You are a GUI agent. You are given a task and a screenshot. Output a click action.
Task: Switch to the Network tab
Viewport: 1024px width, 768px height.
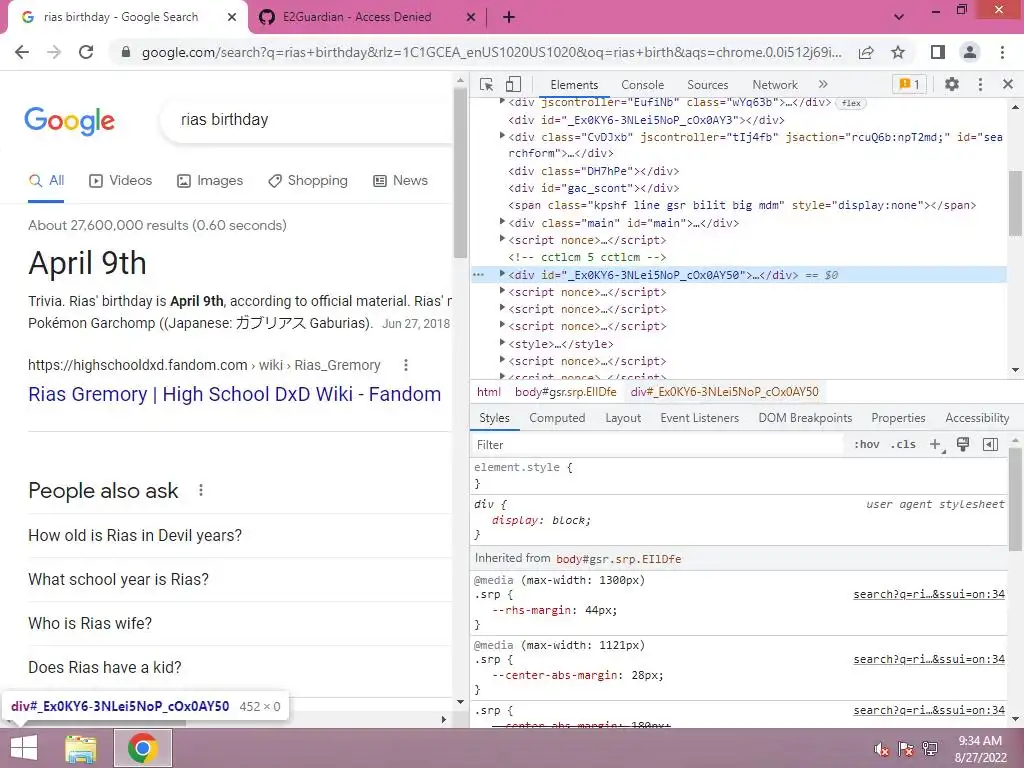tap(775, 85)
